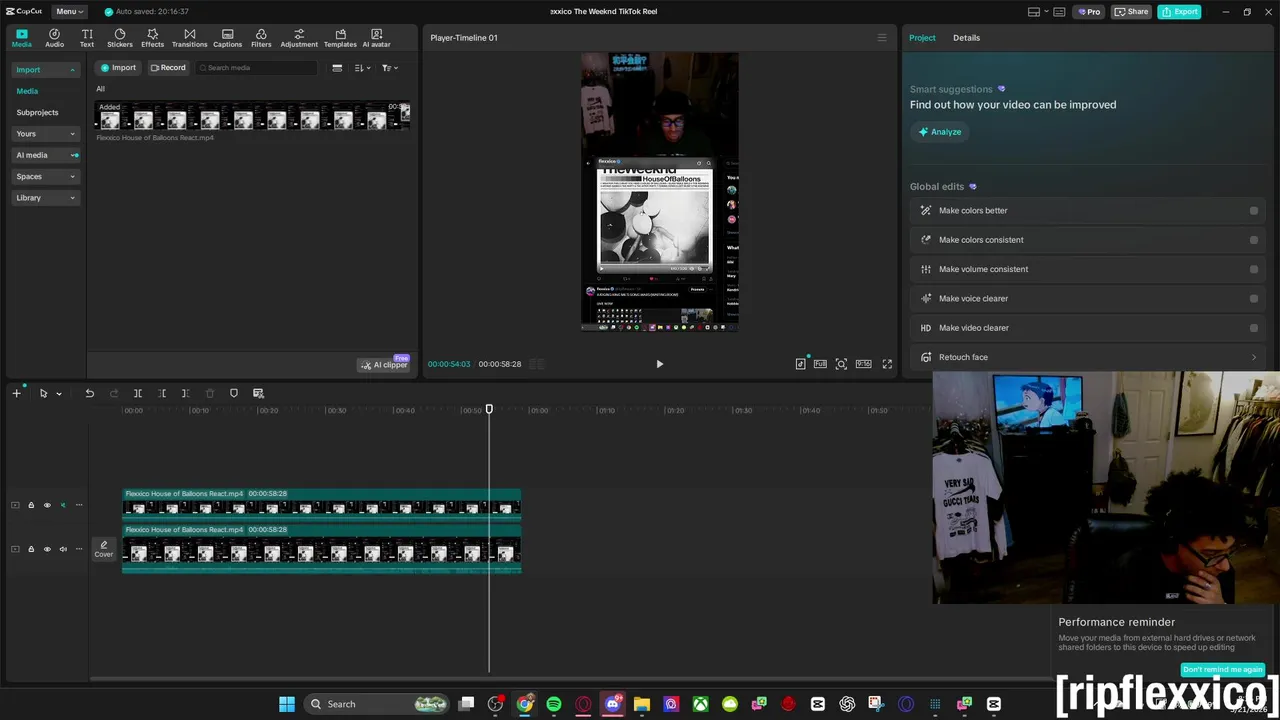
Task: Click the preview zoom magnifier icon
Action: (x=841, y=364)
